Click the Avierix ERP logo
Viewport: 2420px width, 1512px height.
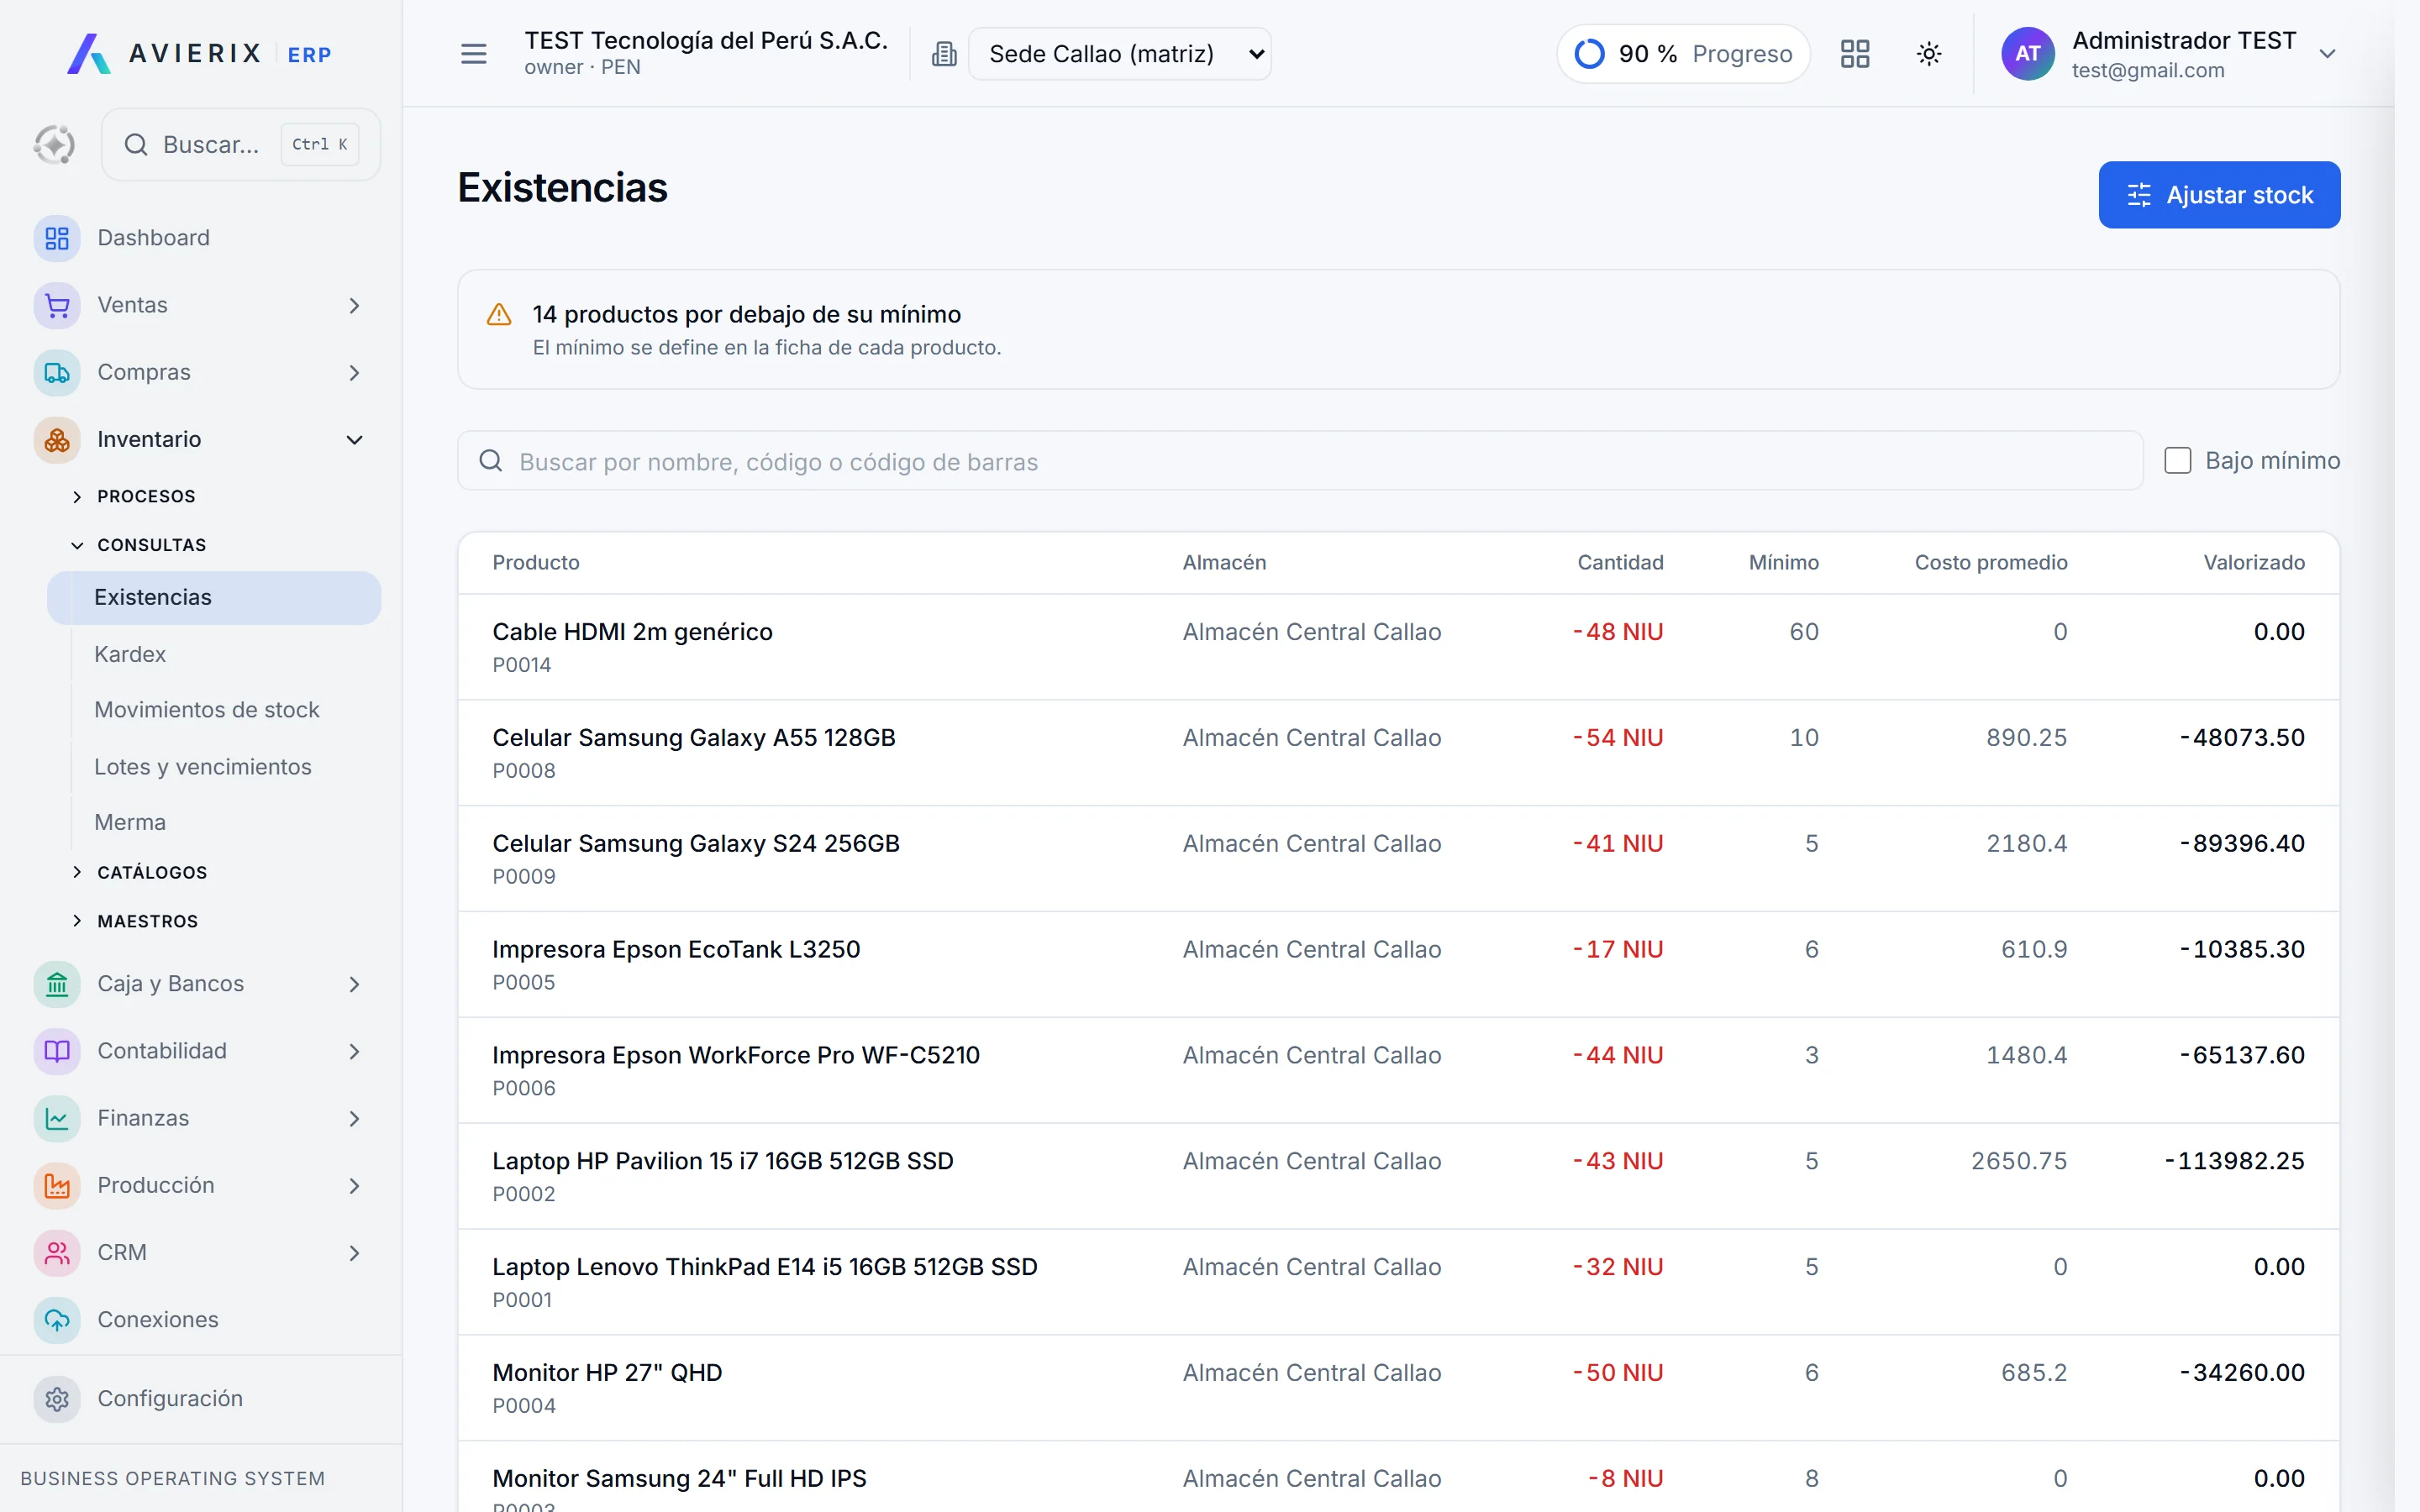(199, 54)
